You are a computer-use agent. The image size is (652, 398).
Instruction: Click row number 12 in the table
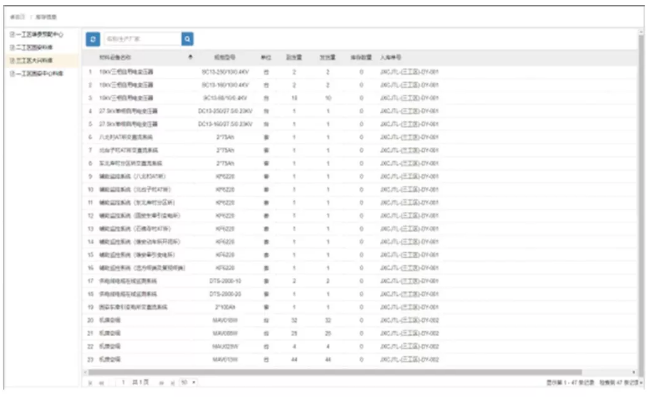click(x=90, y=216)
